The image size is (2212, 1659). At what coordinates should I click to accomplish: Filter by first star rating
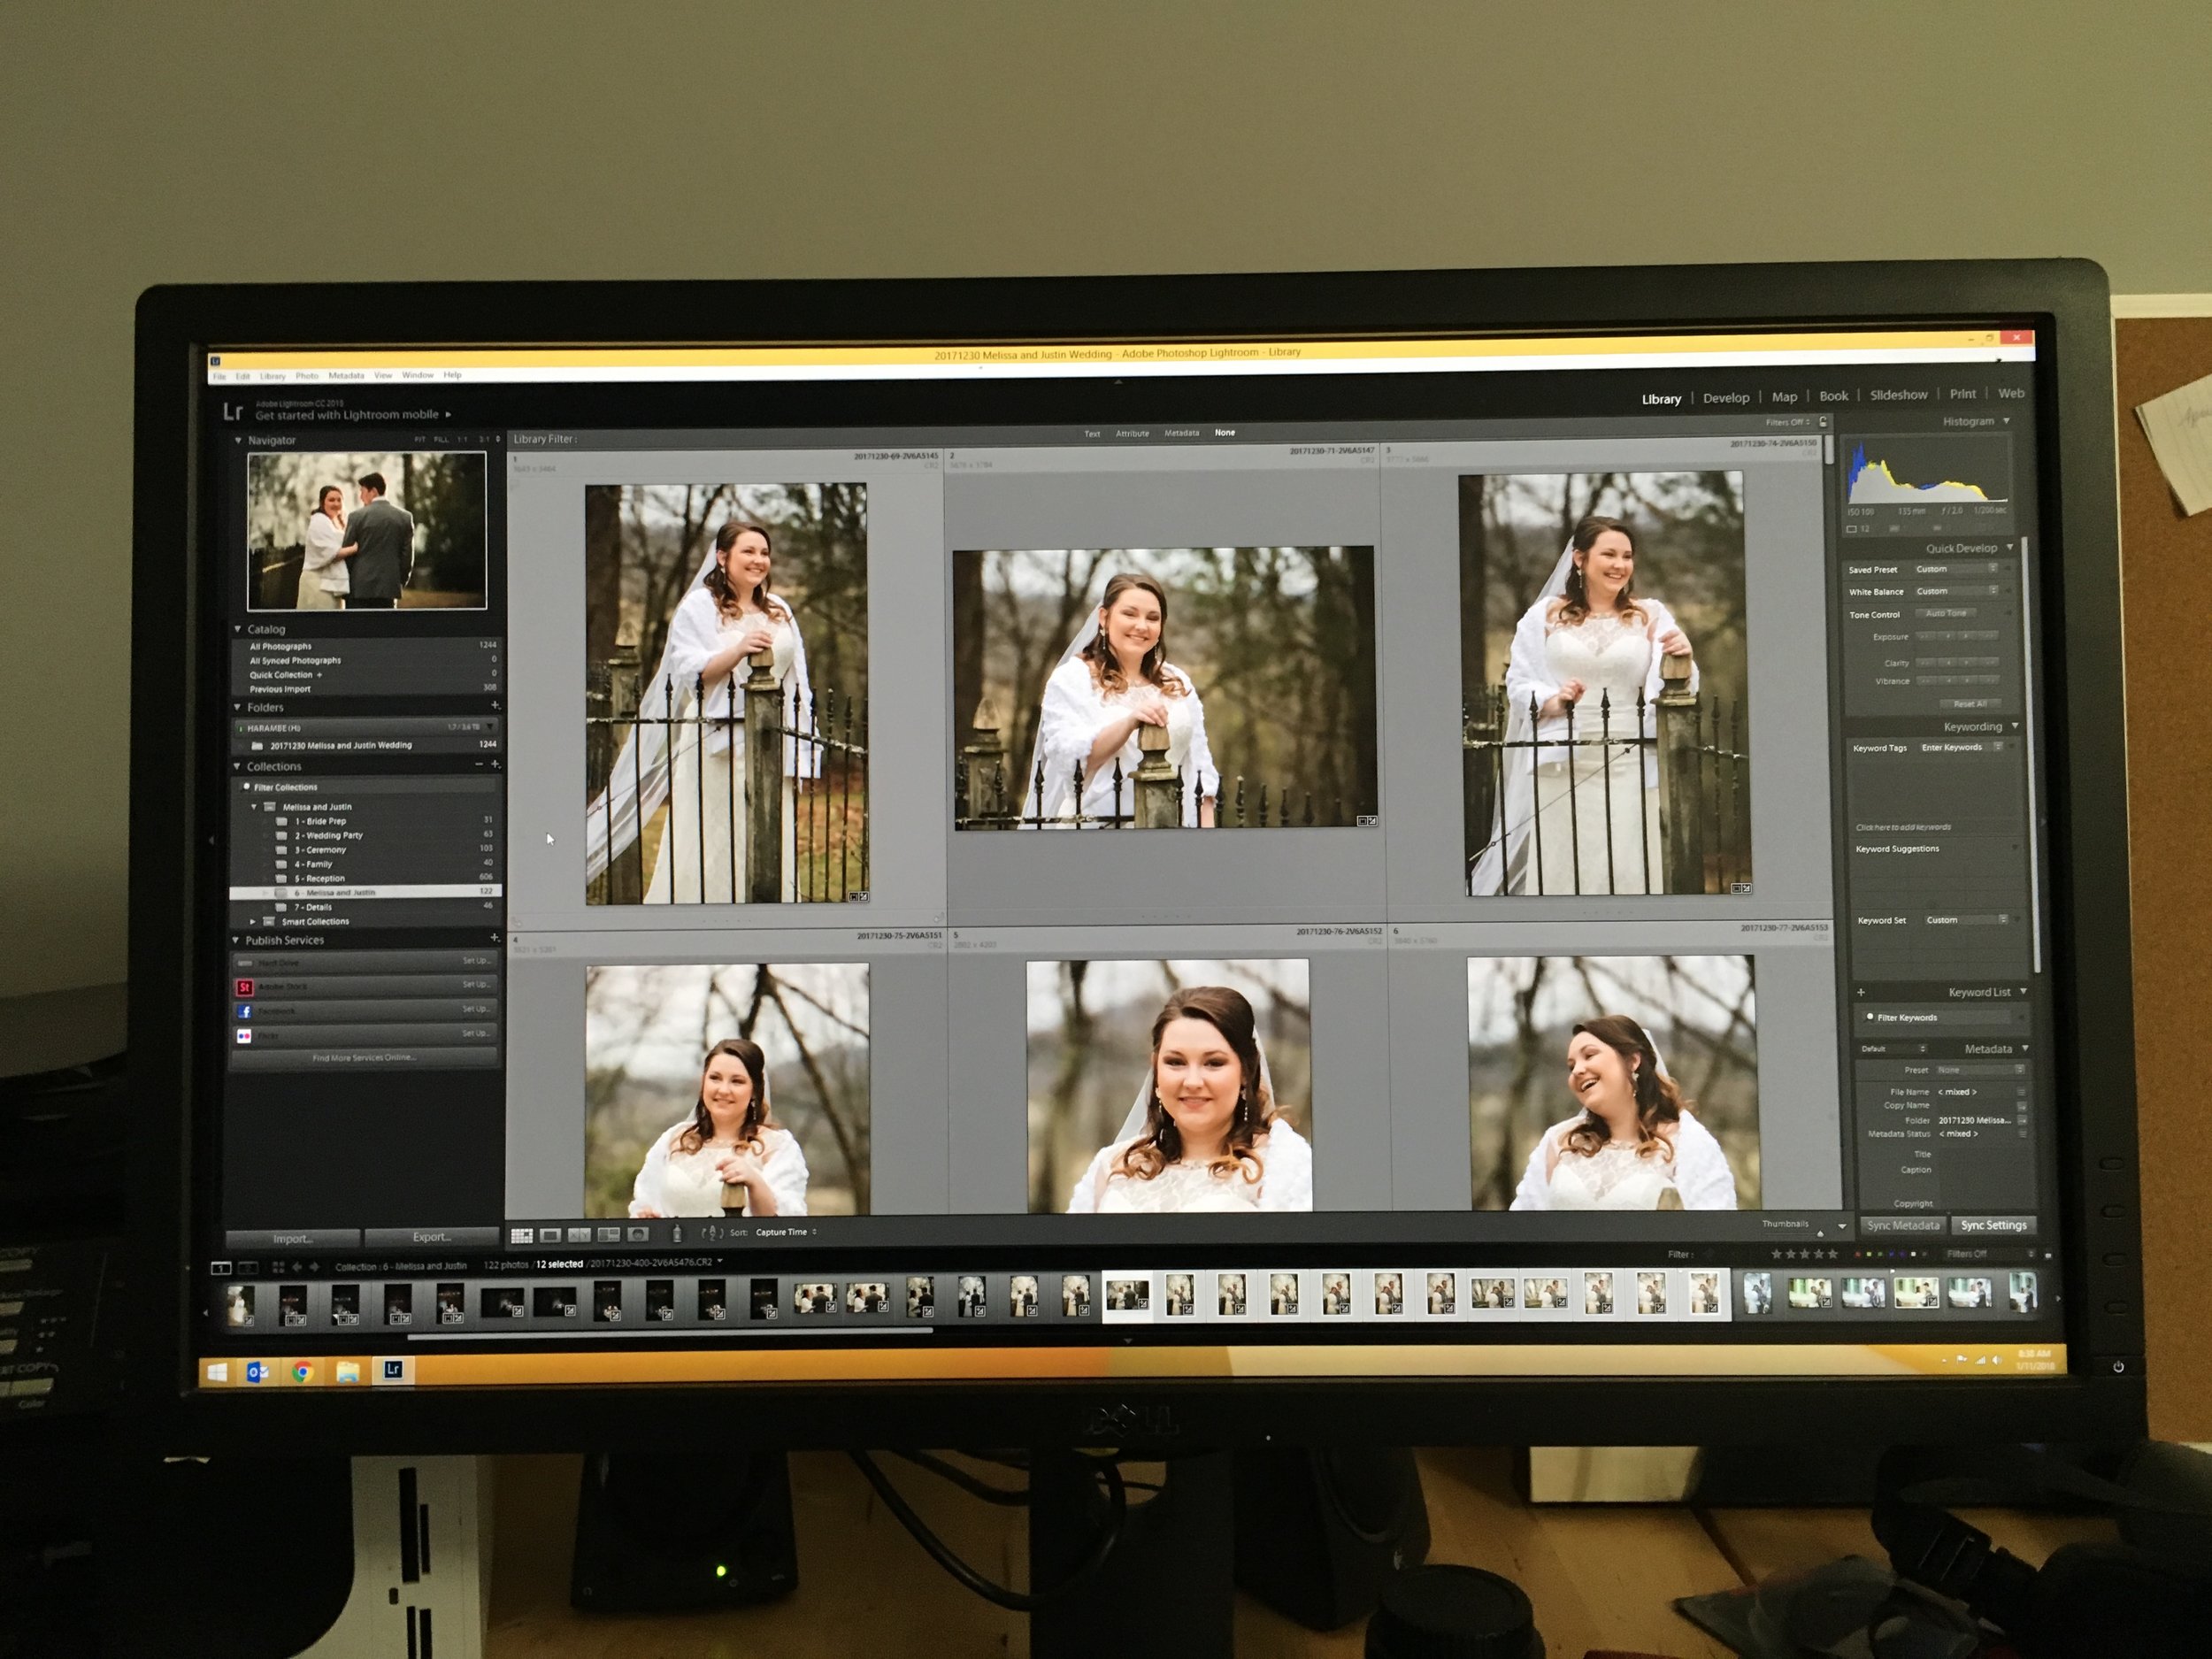(1776, 1254)
